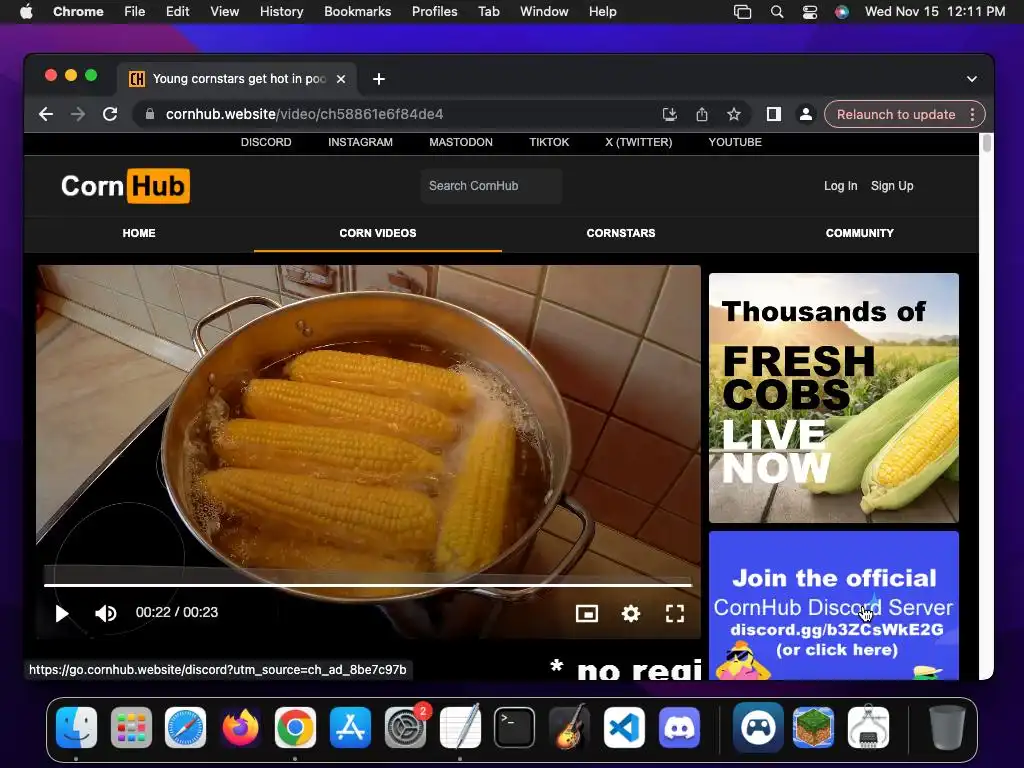The width and height of the screenshot is (1024, 768).
Task: Open Fresh Cobs Live Now ad
Action: point(834,398)
